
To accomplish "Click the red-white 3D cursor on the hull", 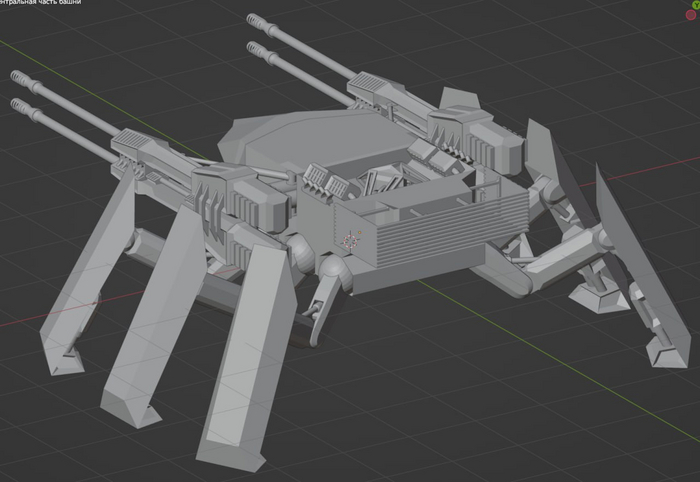I will (350, 241).
